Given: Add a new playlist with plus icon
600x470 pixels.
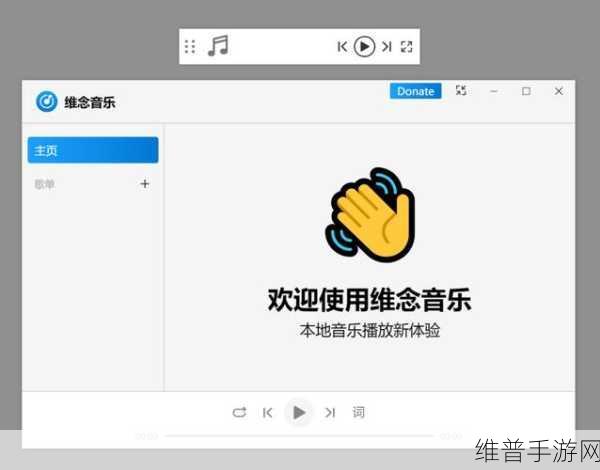Looking at the screenshot, I should click(x=145, y=184).
